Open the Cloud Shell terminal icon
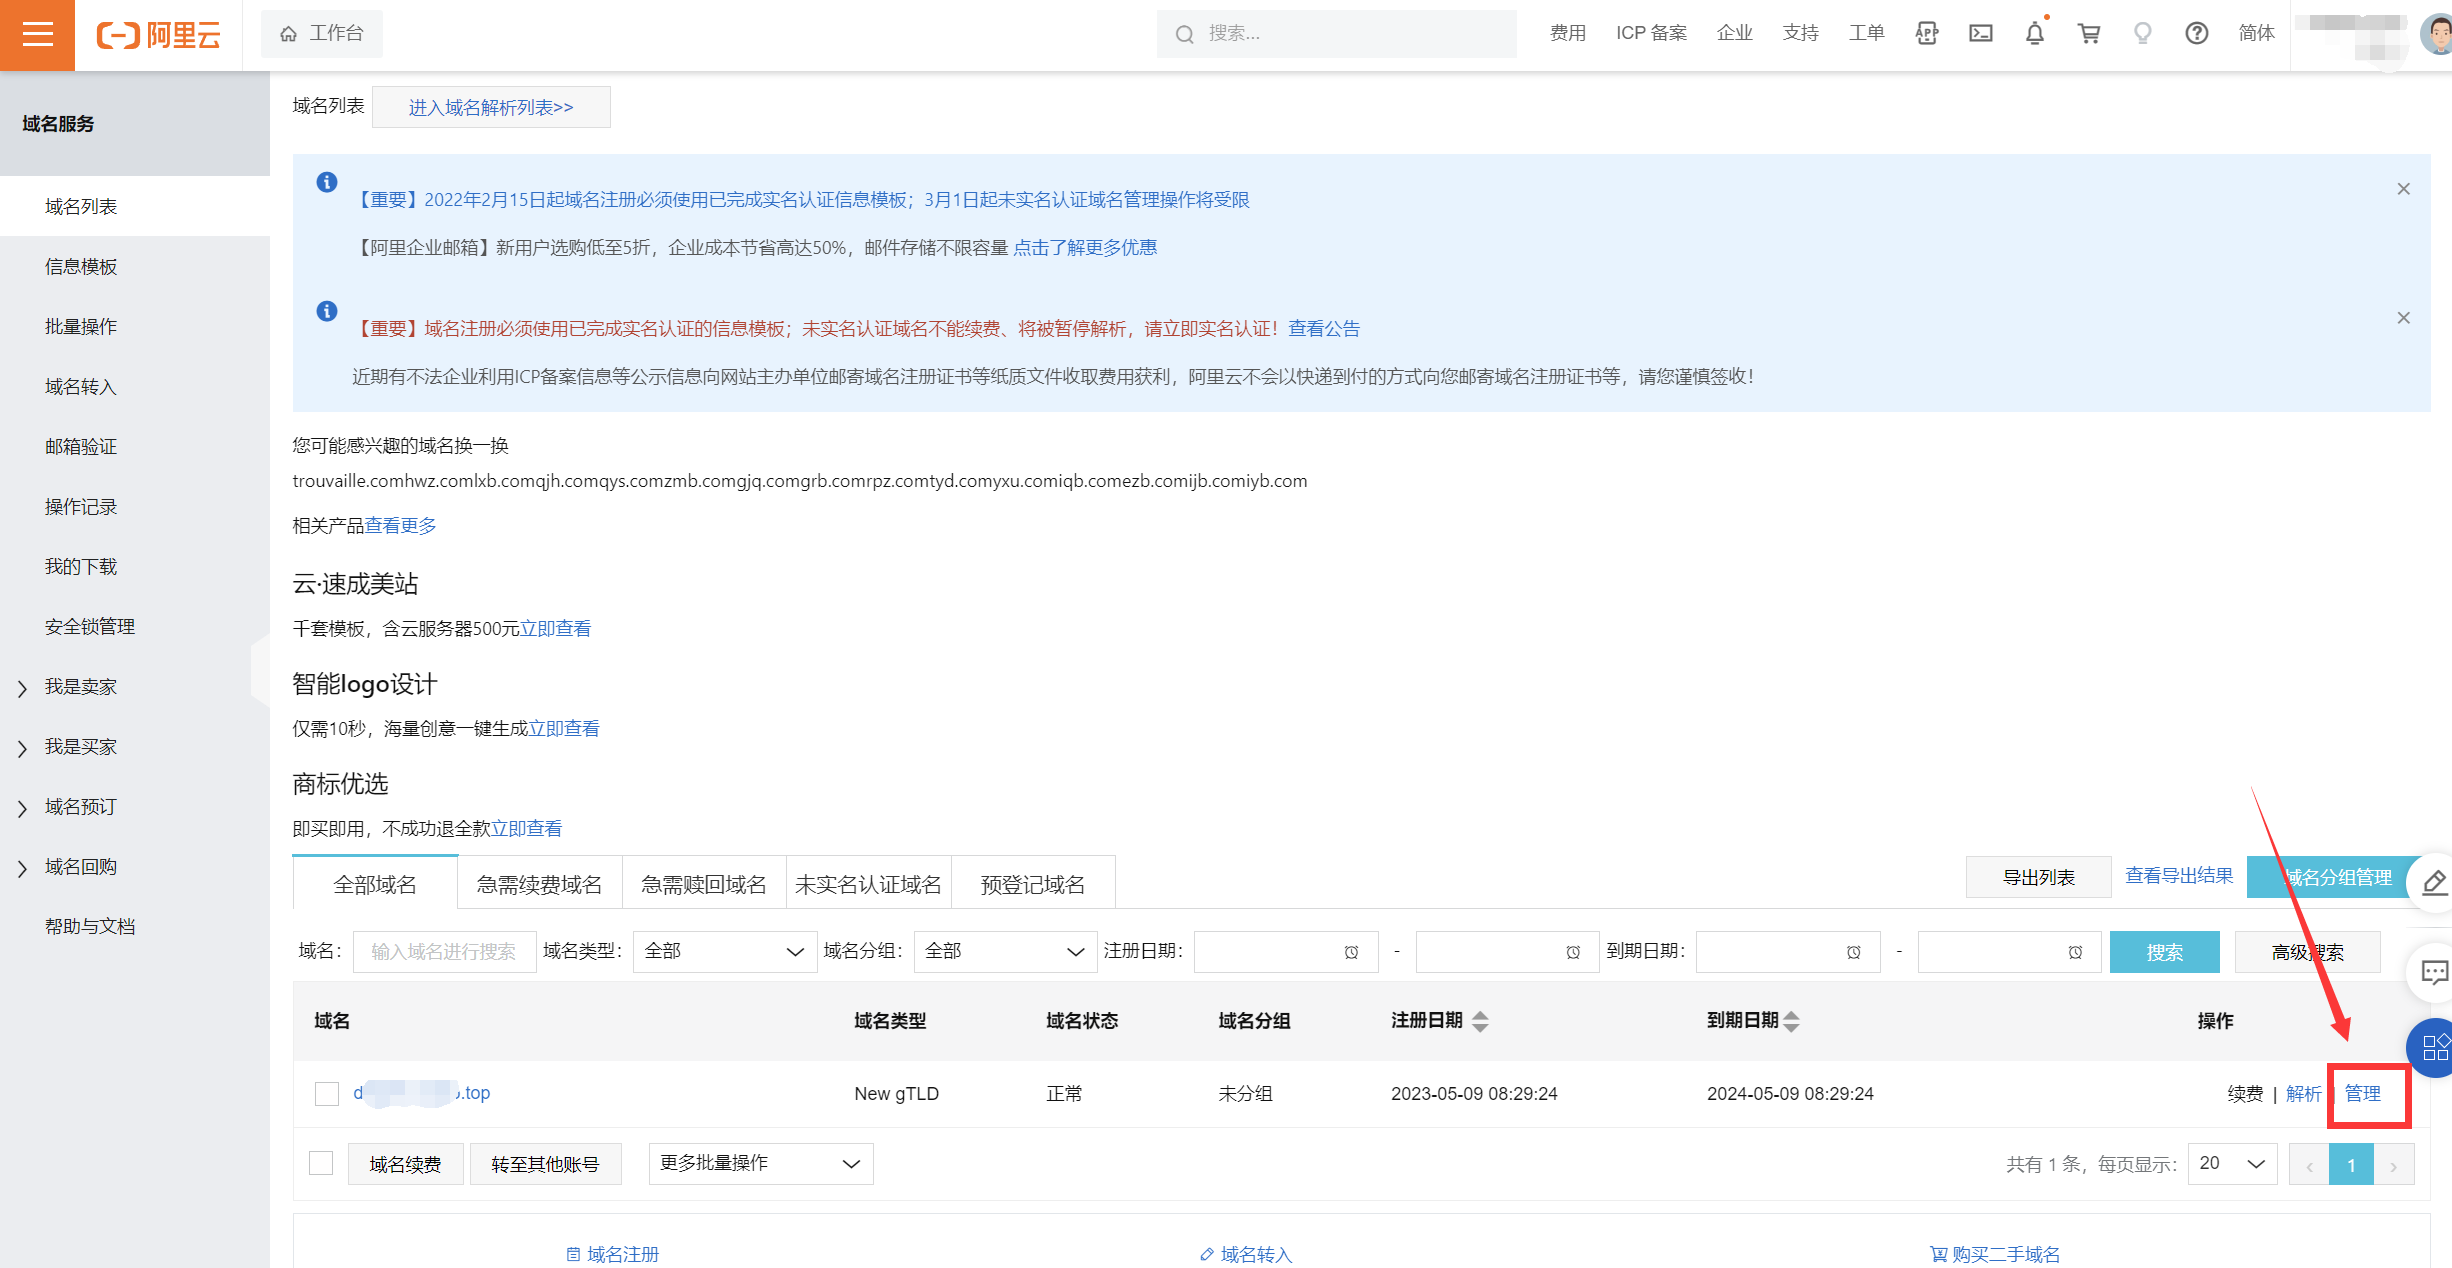 point(1980,34)
